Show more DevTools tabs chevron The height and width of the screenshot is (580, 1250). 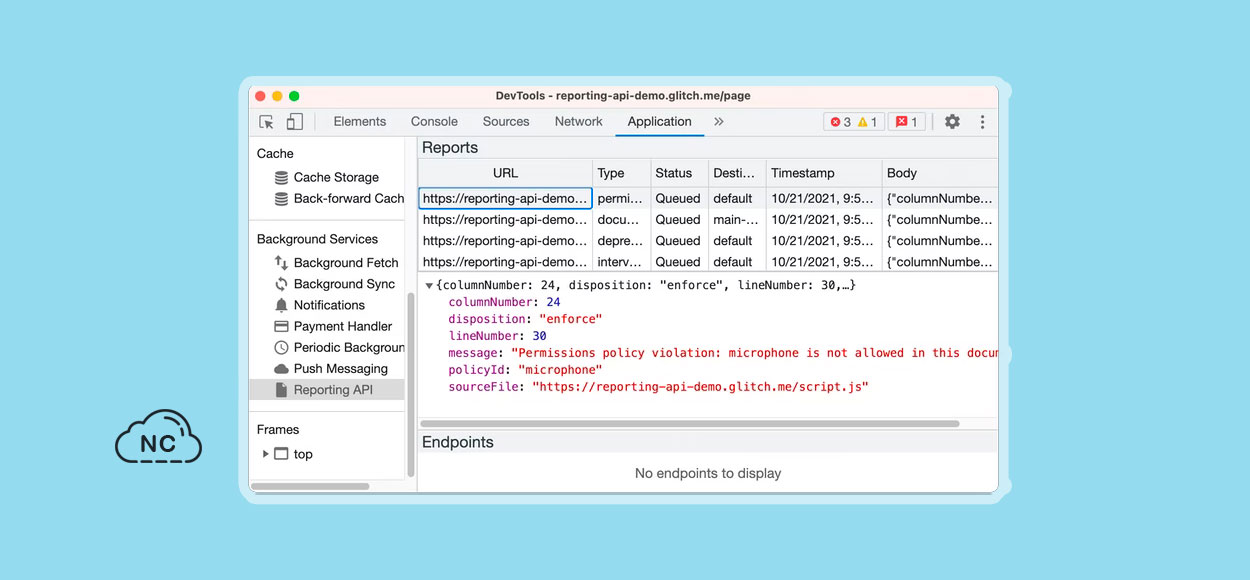point(718,122)
